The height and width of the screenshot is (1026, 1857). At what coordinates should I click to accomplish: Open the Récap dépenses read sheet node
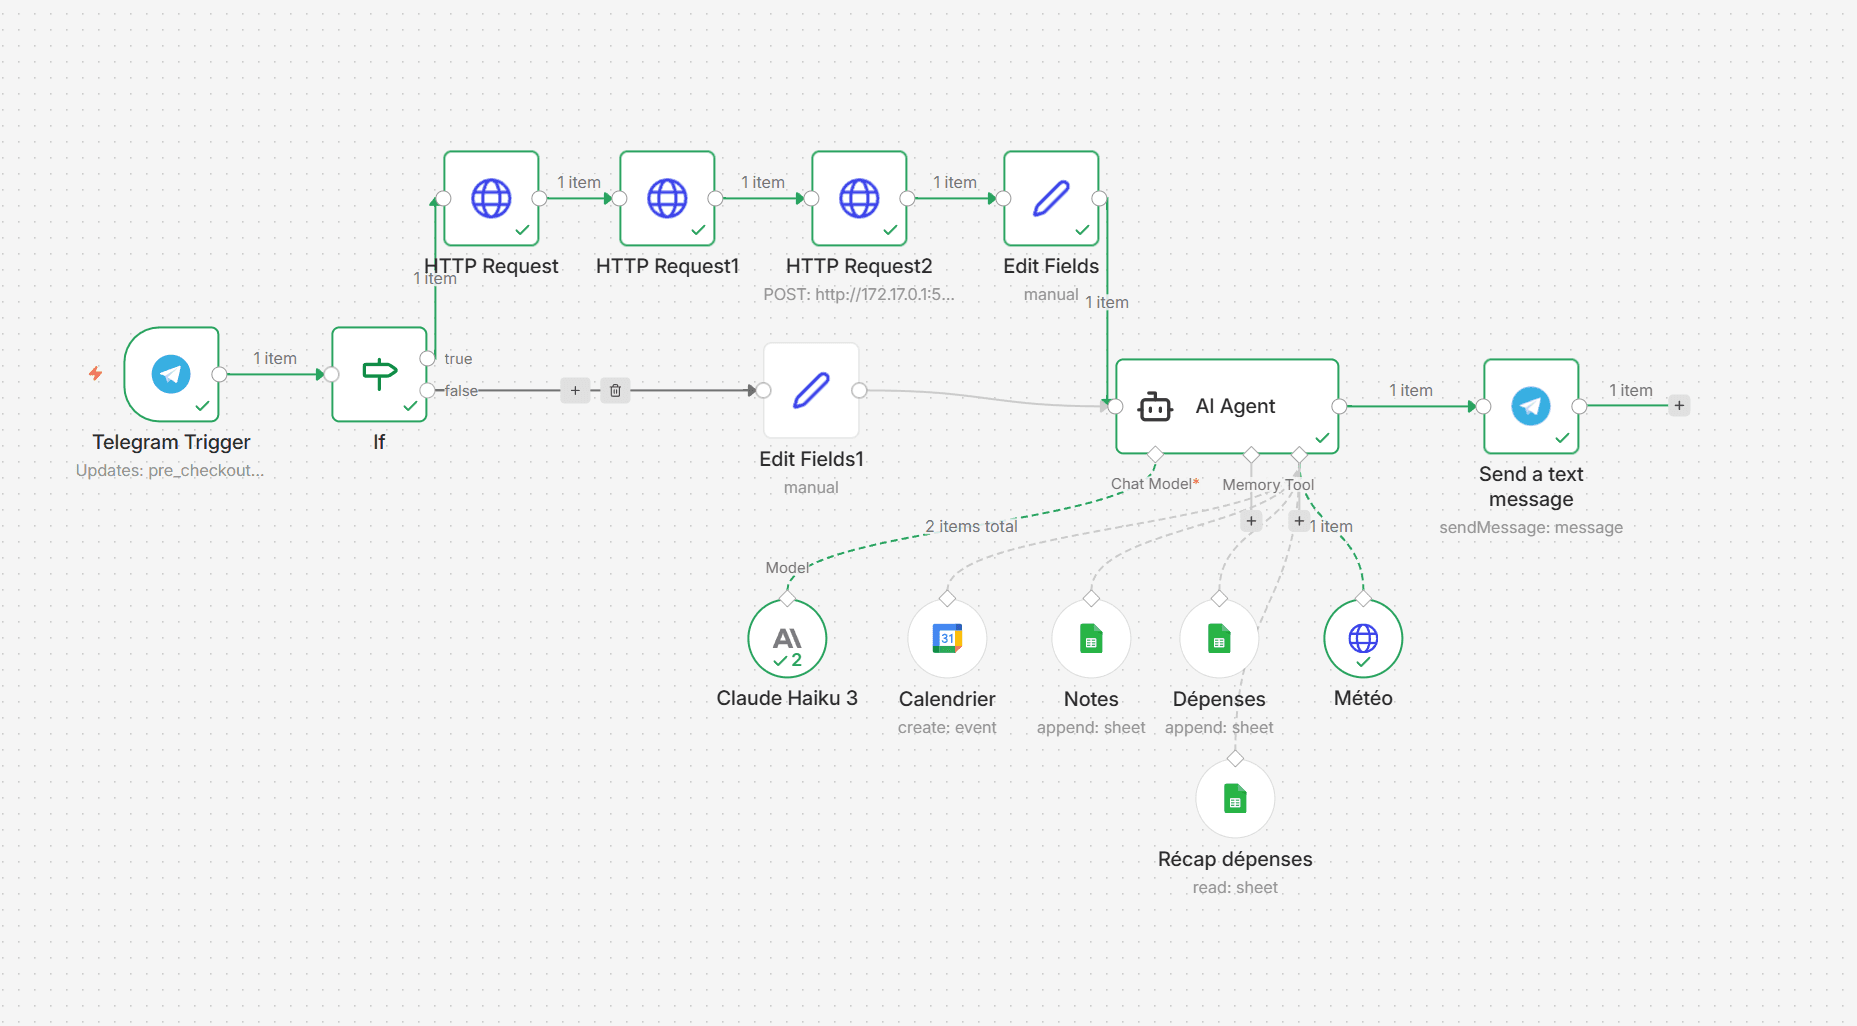(1235, 798)
